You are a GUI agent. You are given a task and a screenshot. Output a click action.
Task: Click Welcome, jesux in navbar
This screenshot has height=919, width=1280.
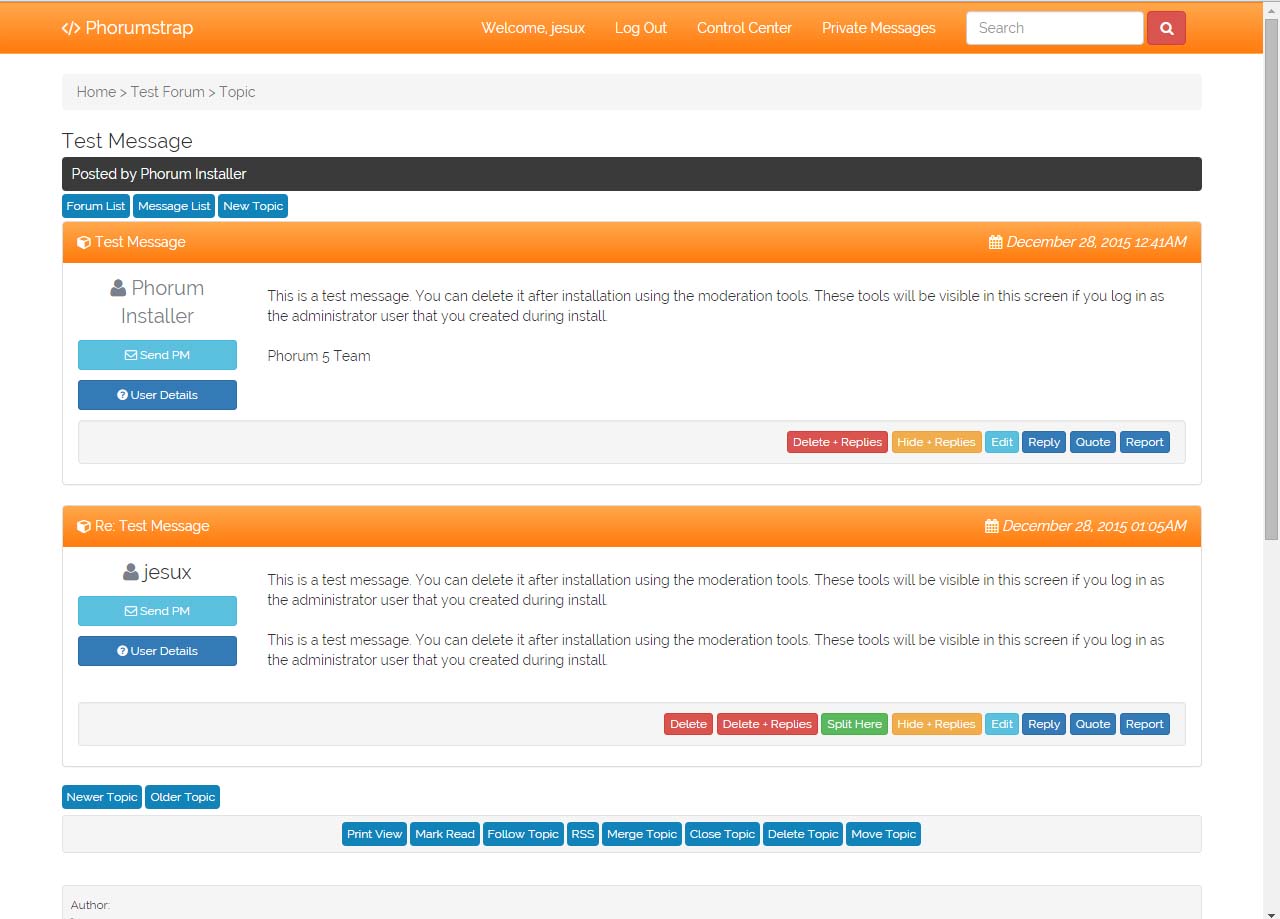(533, 28)
